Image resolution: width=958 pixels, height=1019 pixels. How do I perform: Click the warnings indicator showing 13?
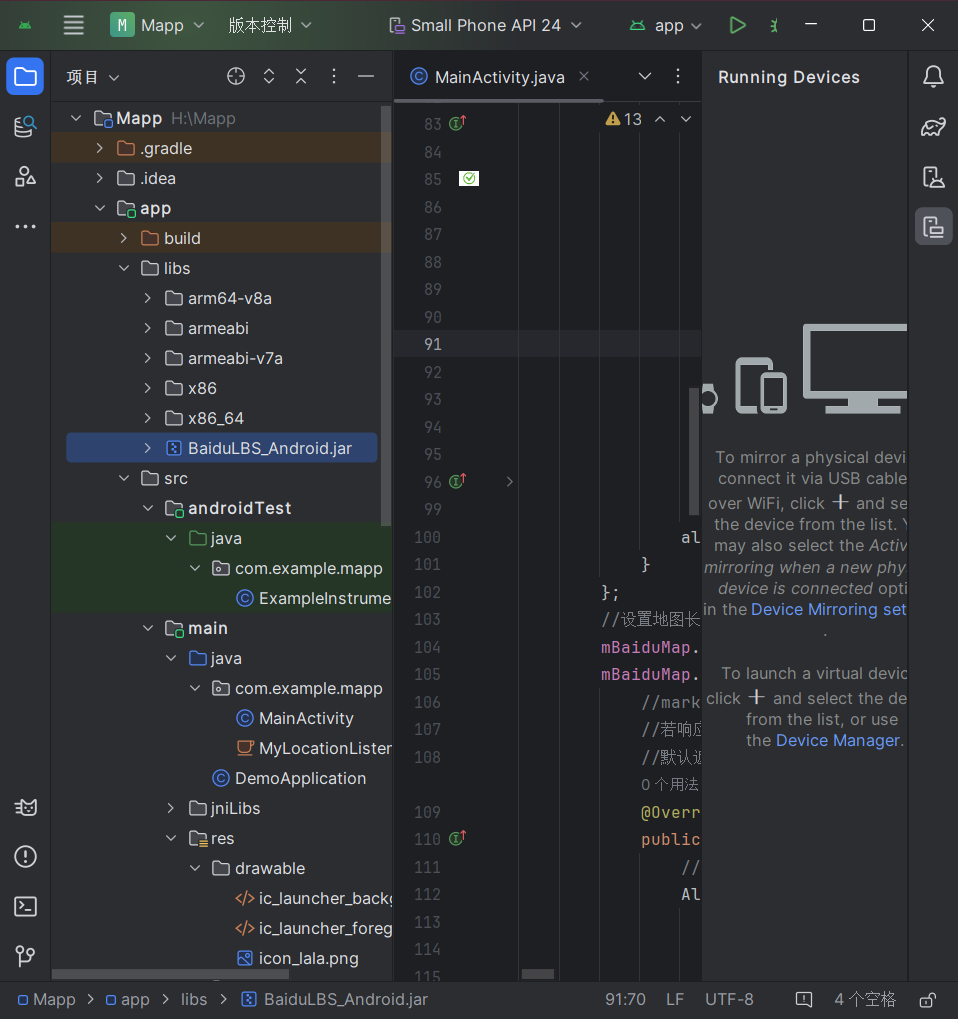623,119
